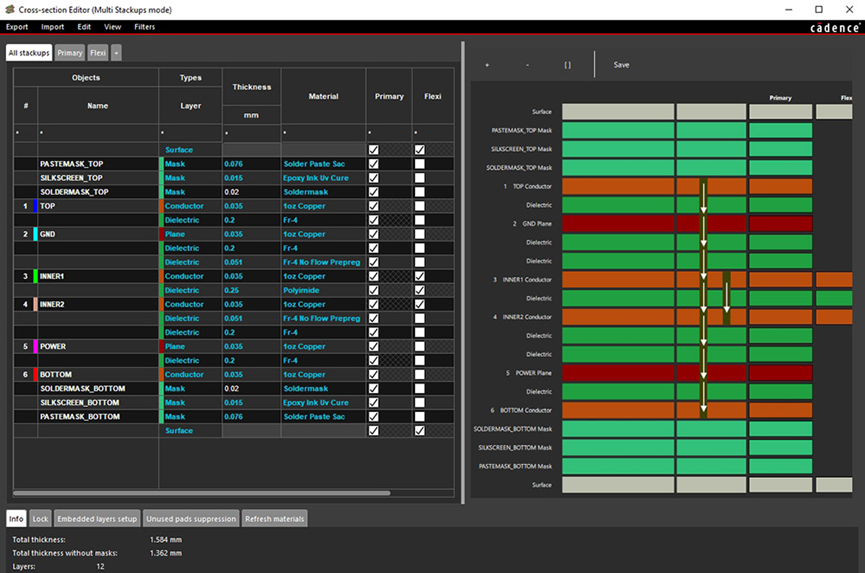Click the magenta color marker of POWER layer

36,346
